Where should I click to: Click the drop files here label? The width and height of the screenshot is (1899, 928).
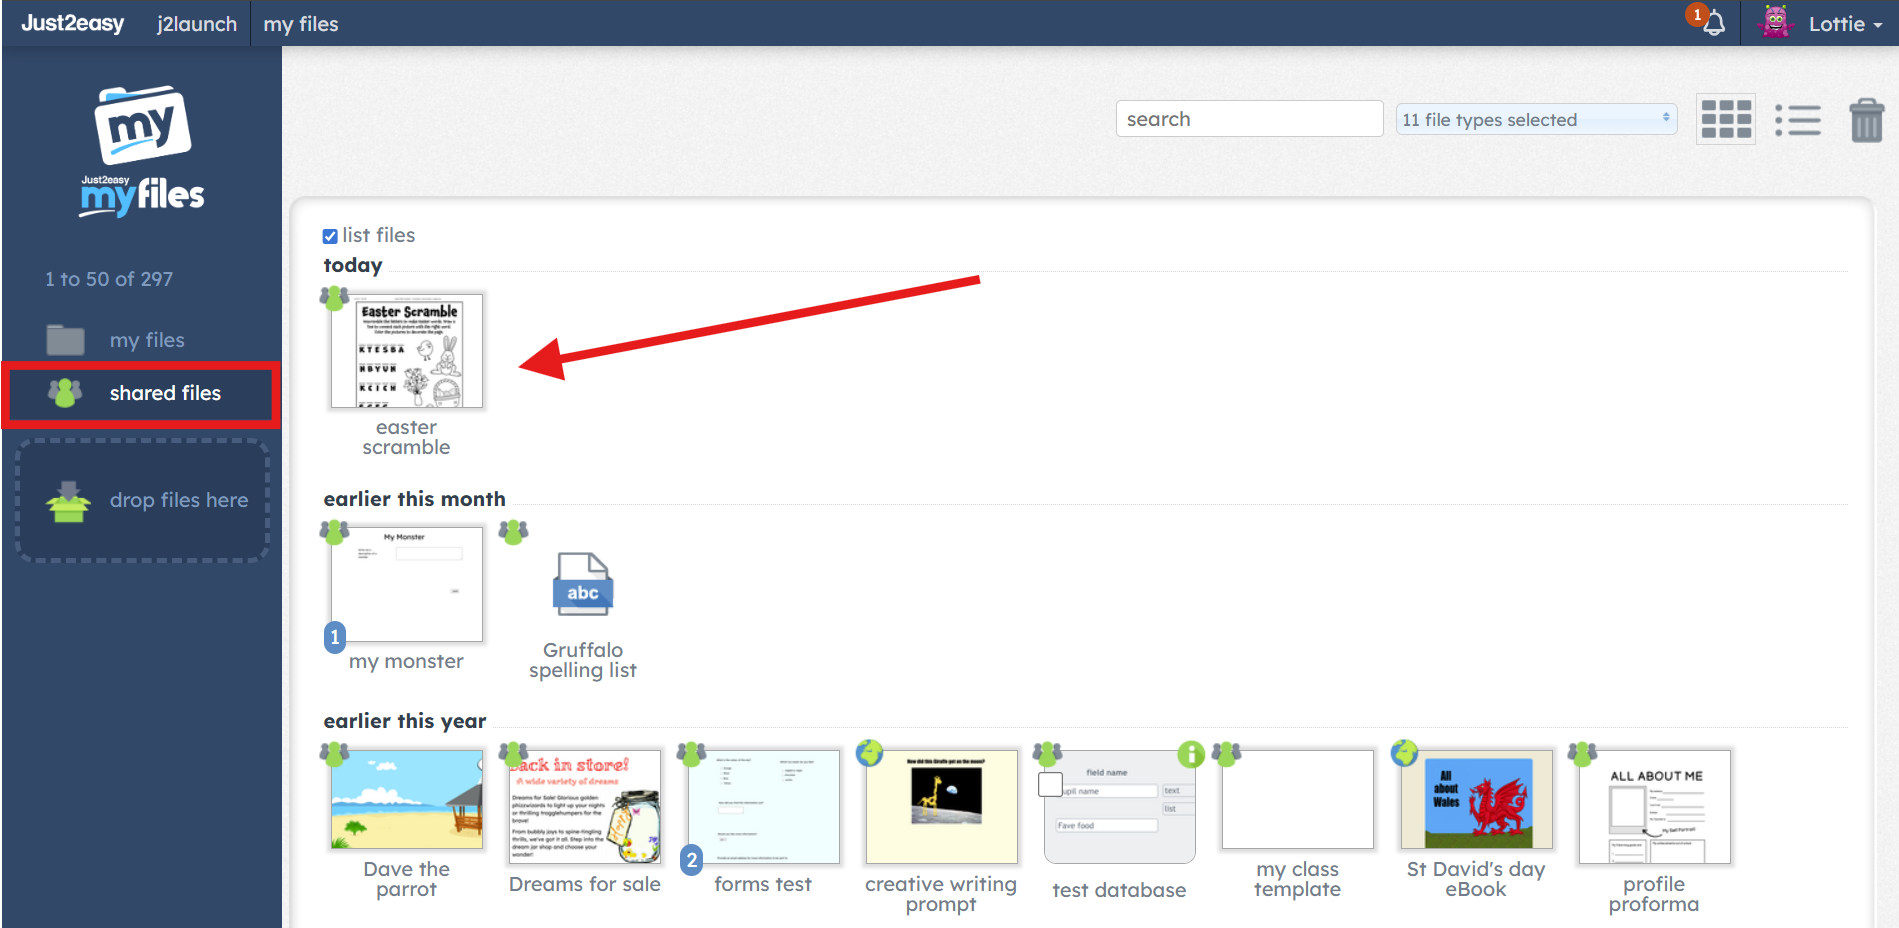179,500
